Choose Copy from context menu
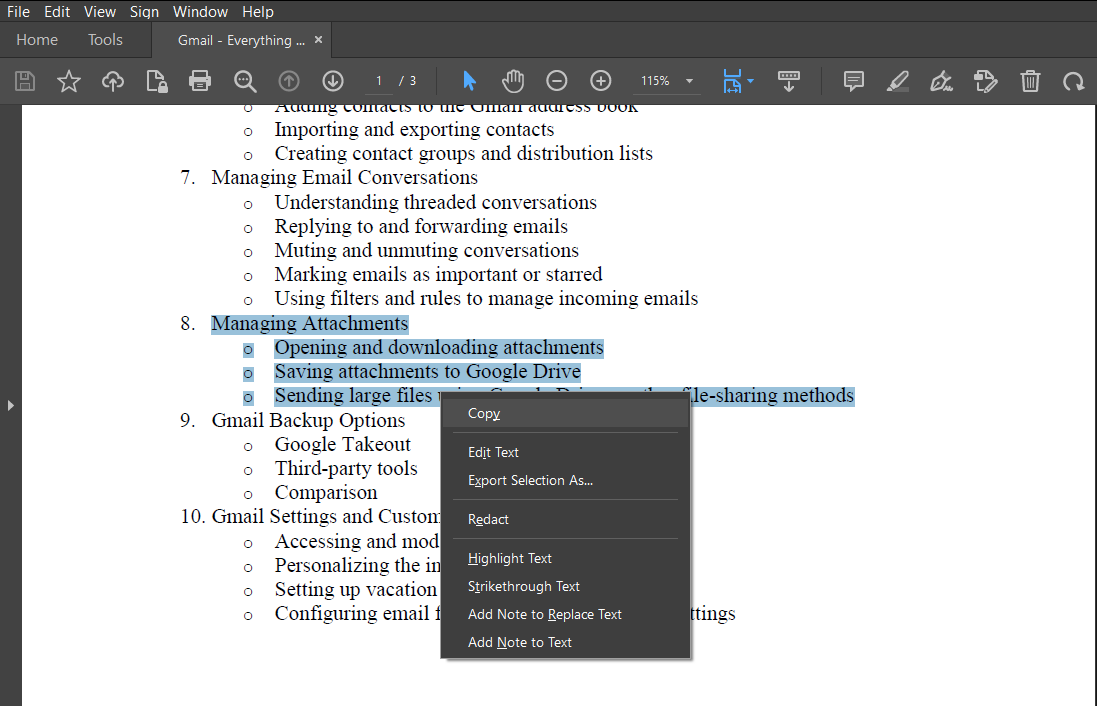The height and width of the screenshot is (706, 1097). (x=565, y=414)
